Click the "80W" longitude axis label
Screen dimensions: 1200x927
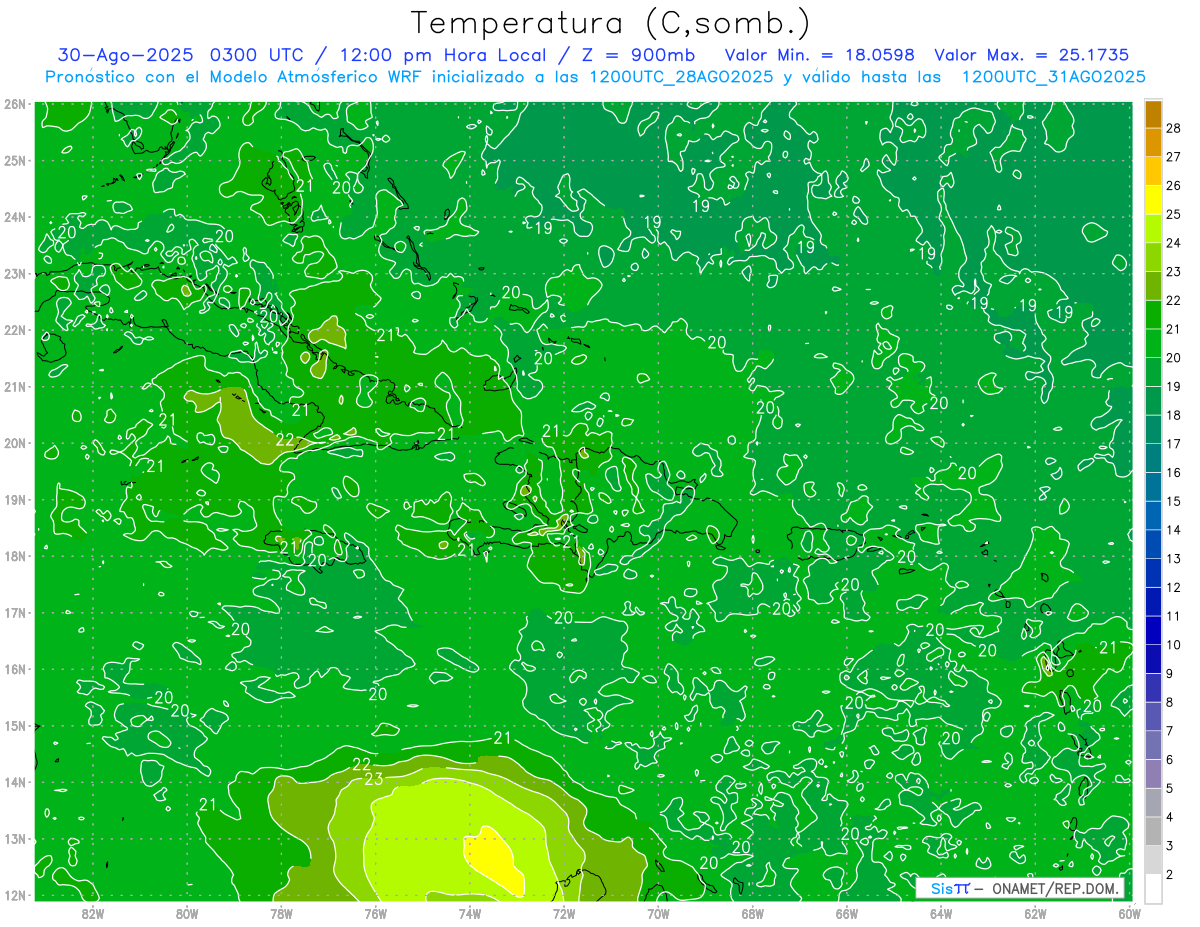187,912
